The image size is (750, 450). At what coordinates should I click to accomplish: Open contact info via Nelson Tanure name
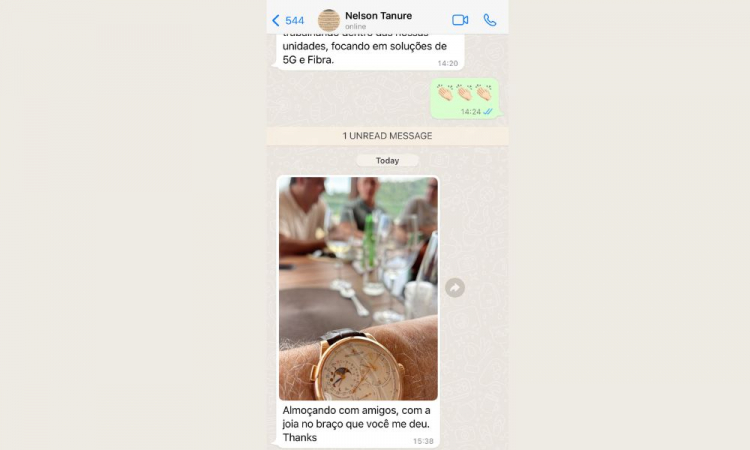[378, 16]
